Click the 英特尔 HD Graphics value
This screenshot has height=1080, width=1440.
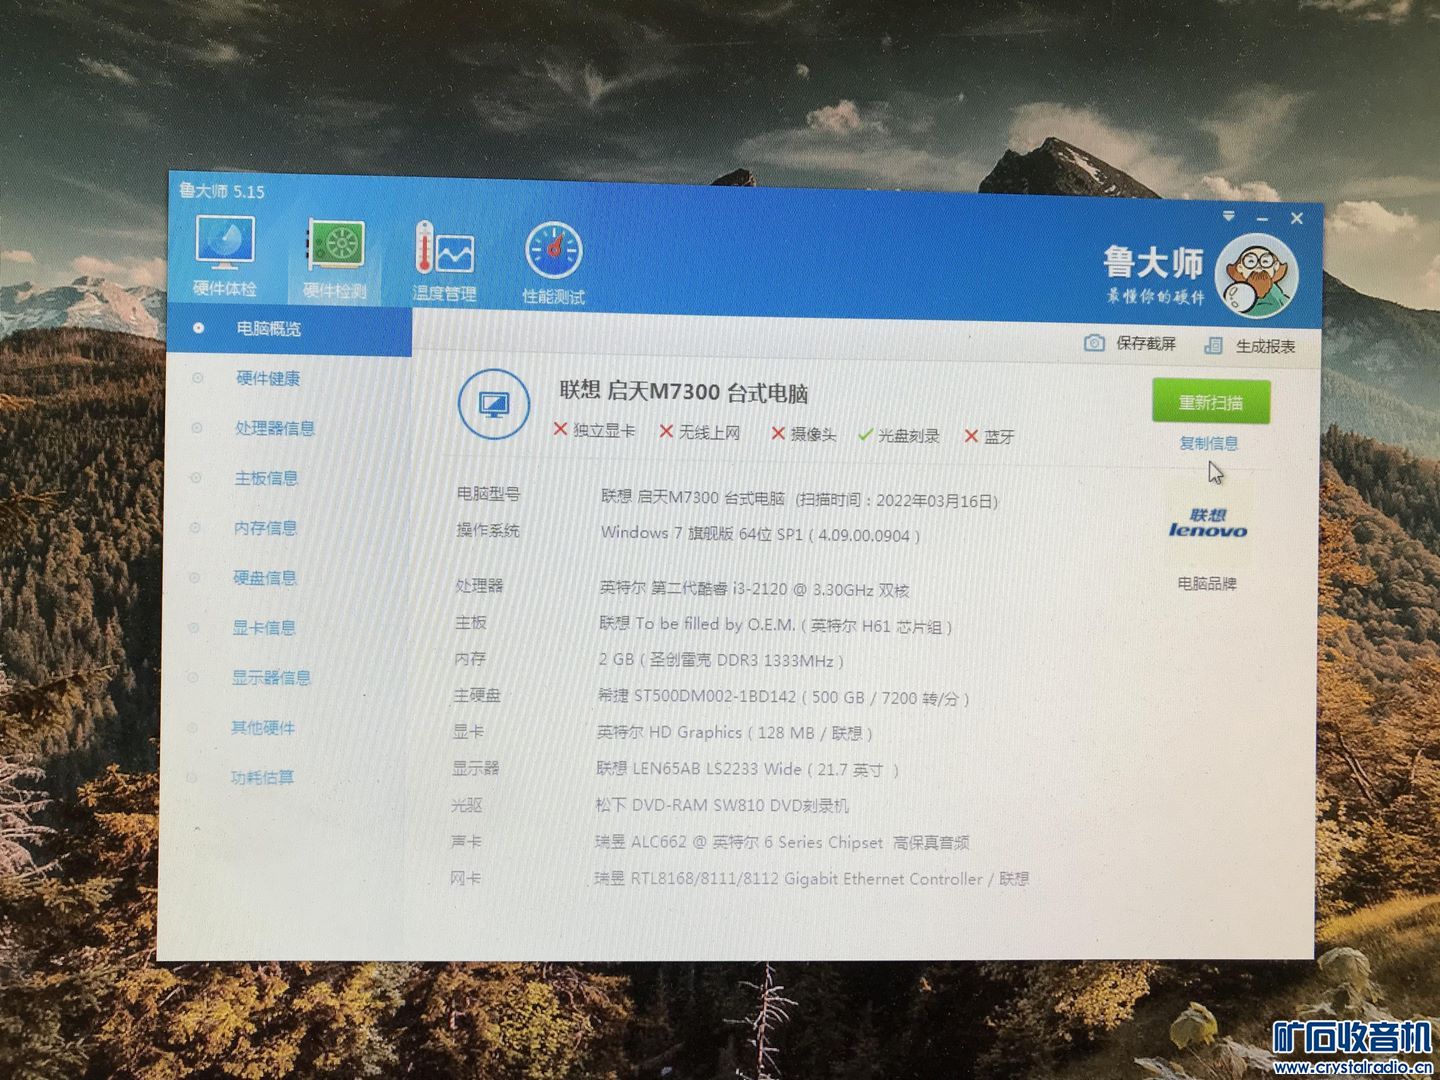coord(735,733)
